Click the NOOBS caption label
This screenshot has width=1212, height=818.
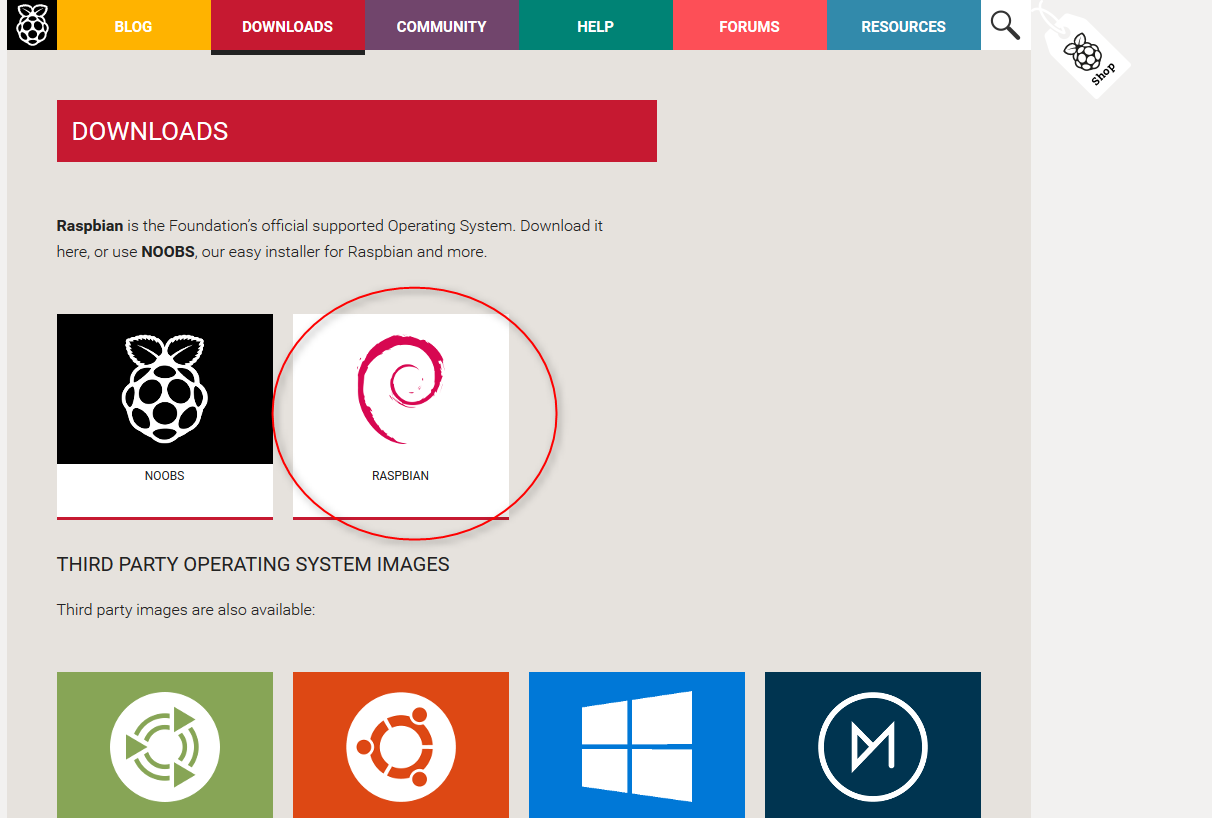pos(165,476)
